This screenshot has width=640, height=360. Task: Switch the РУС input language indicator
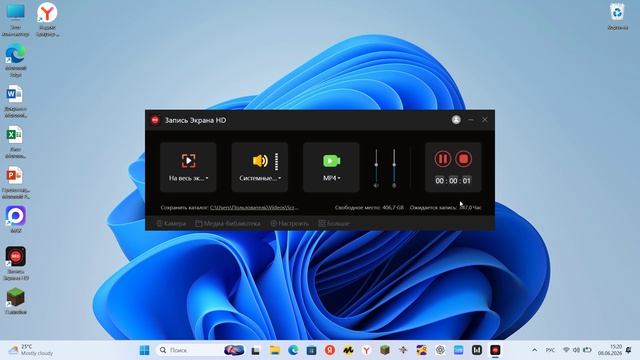point(550,350)
